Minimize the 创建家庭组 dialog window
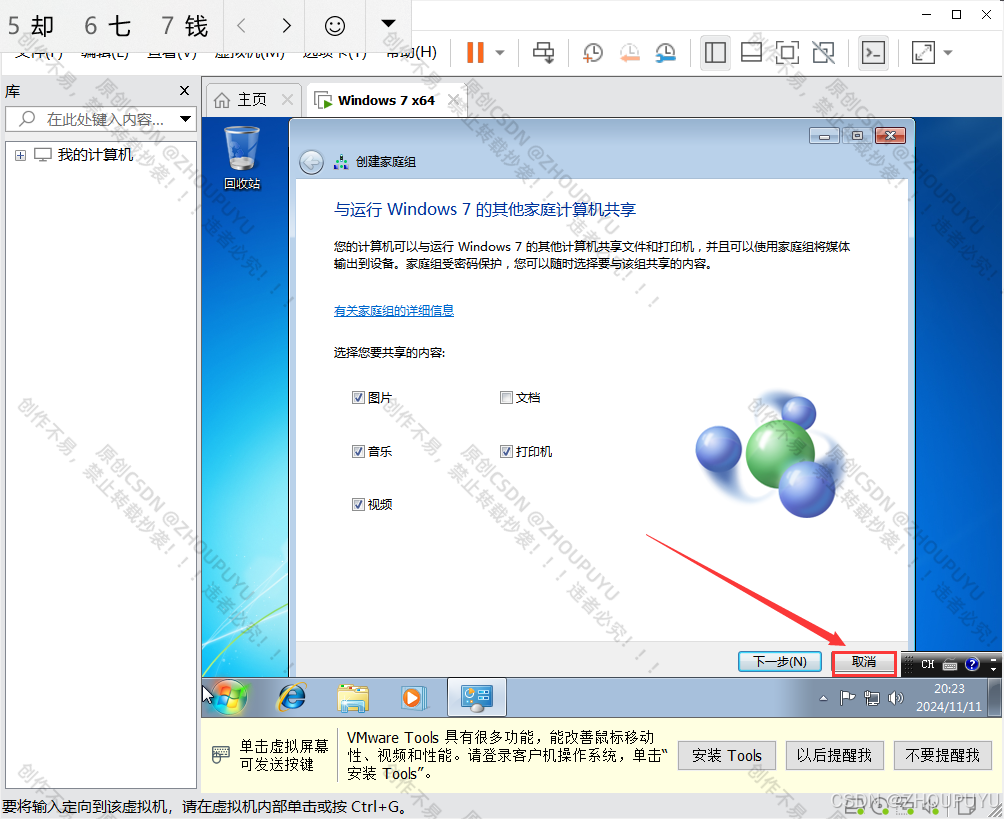This screenshot has height=819, width=1004. (x=824, y=136)
